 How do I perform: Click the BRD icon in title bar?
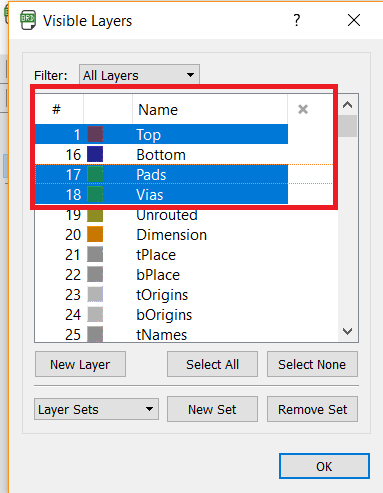tap(28, 20)
